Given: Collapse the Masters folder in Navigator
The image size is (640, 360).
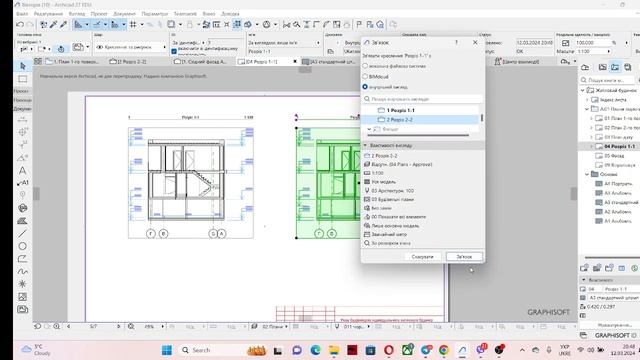Looking at the screenshot, I should pyautogui.click(x=587, y=174).
